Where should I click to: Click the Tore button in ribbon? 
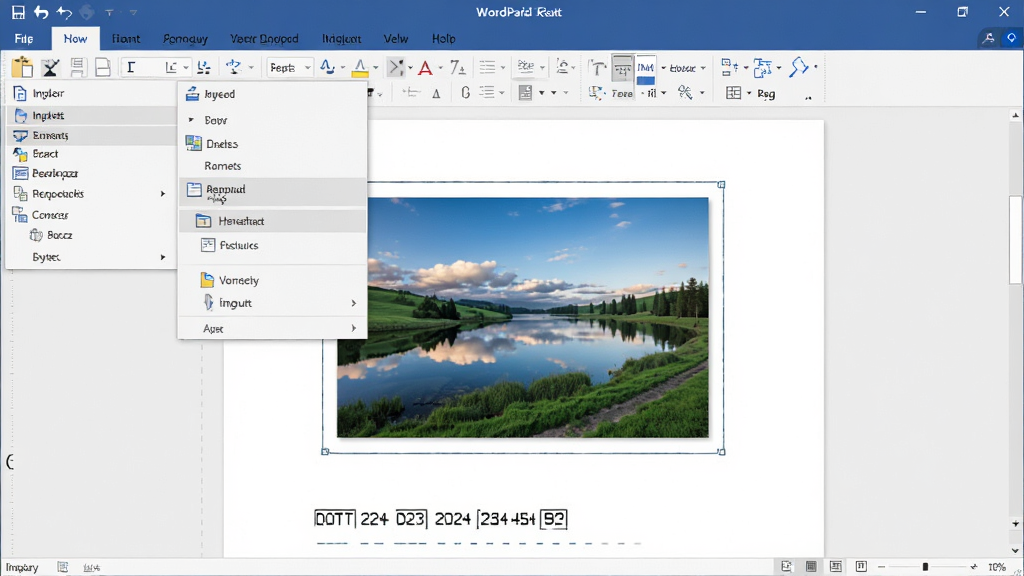coord(622,94)
